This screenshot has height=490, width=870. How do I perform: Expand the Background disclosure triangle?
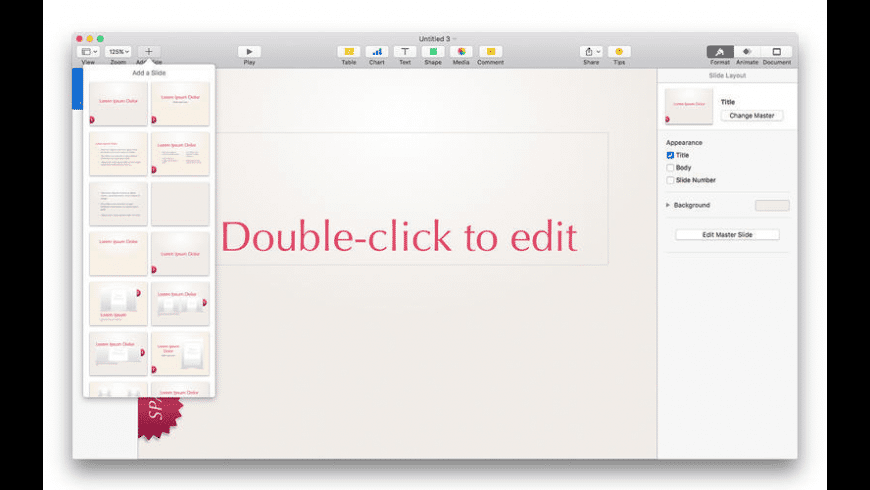668,205
